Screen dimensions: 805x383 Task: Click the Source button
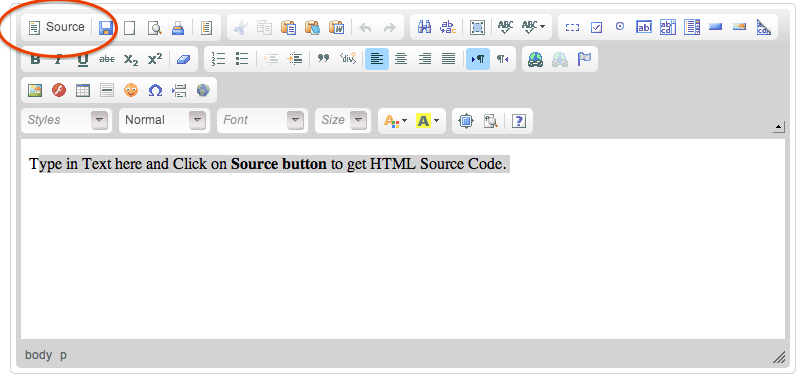(x=56, y=27)
